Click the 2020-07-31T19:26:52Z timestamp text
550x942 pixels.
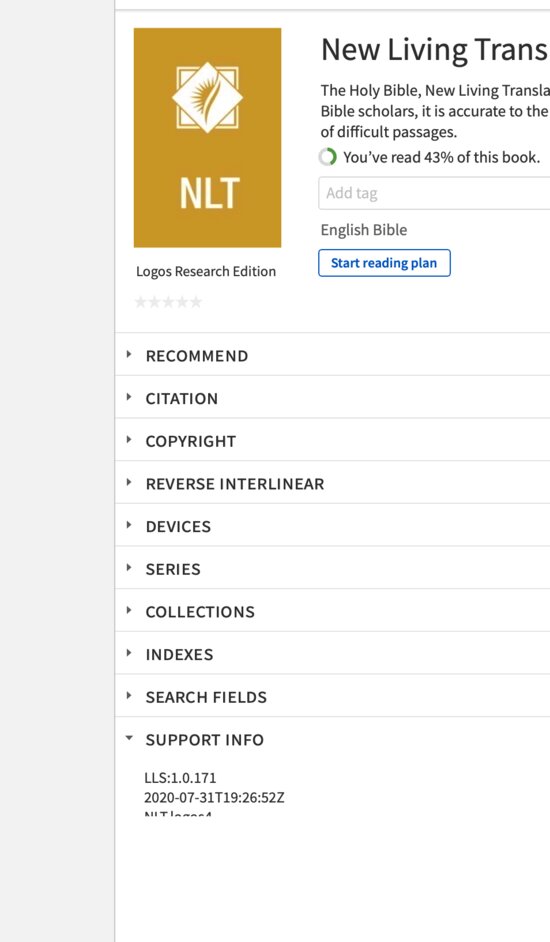[x=214, y=798]
